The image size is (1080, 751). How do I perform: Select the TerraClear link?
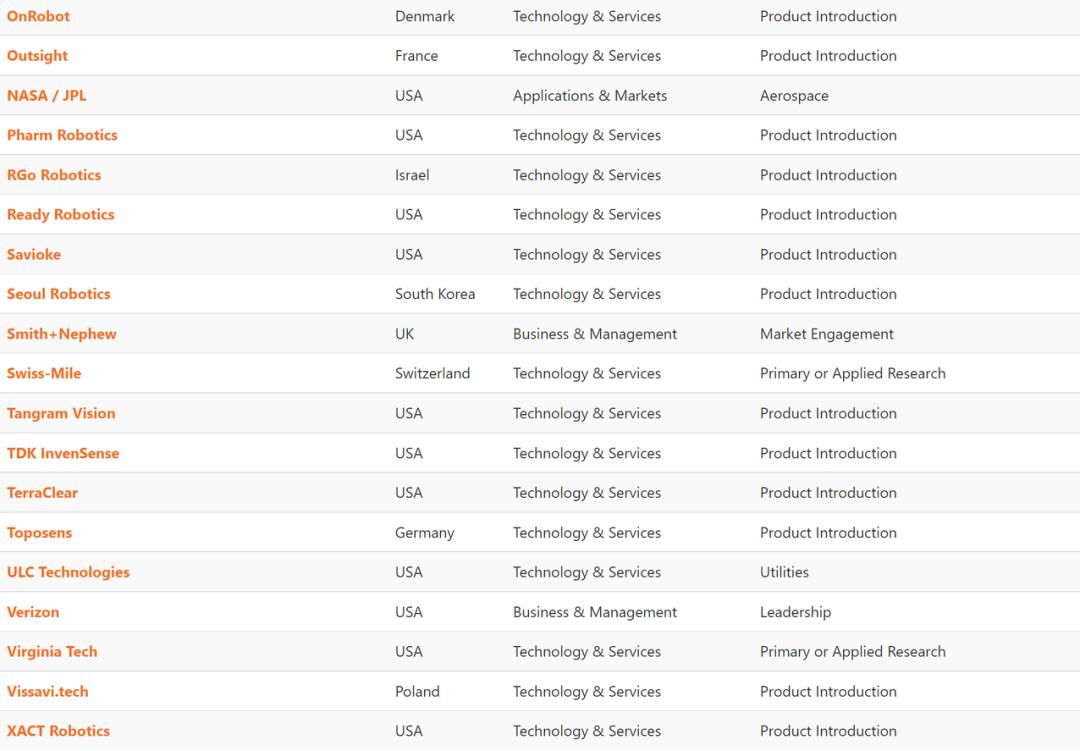click(42, 493)
